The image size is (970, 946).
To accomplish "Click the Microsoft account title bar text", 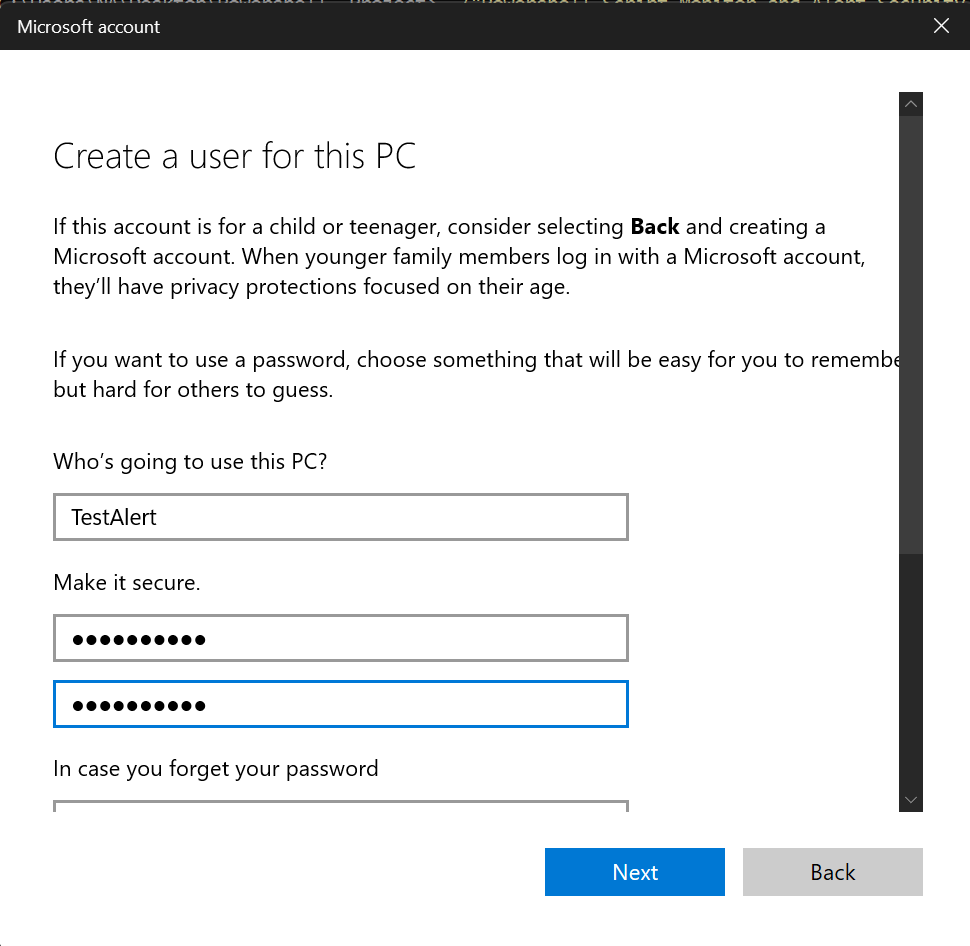I will click(88, 26).
